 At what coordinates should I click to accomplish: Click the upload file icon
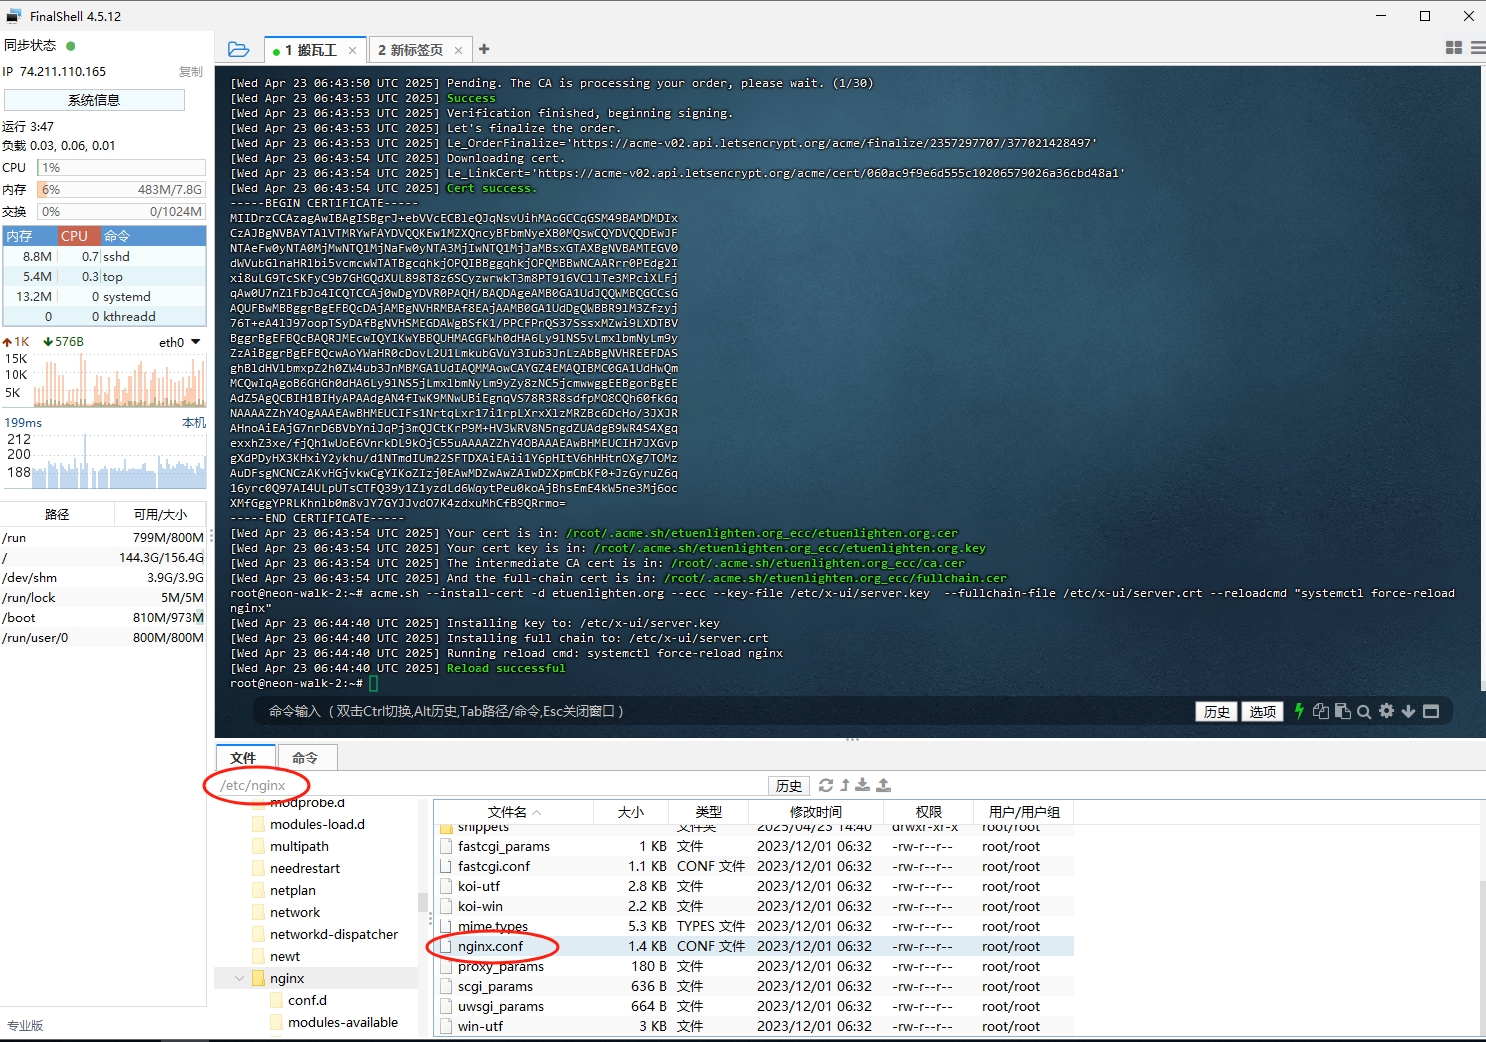[884, 785]
